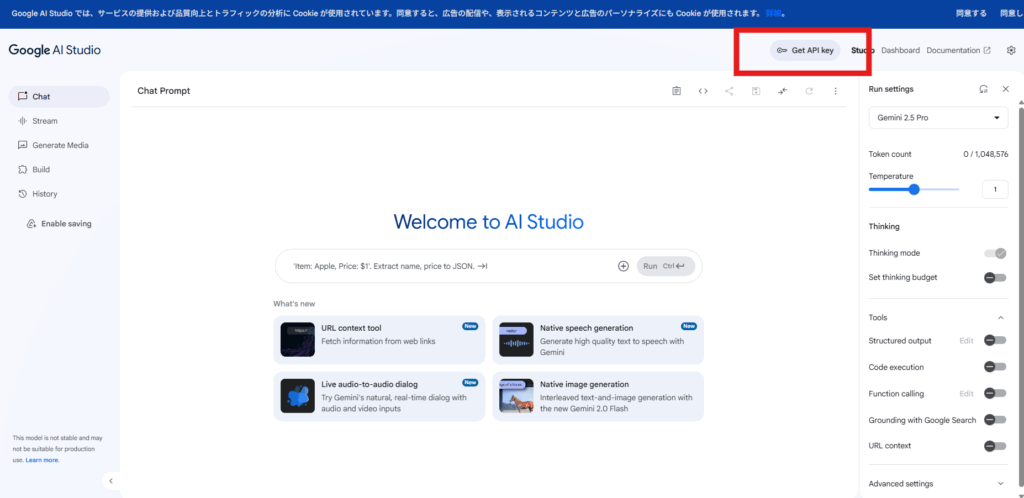
Task: Go to the Dashboard link
Action: pos(901,50)
